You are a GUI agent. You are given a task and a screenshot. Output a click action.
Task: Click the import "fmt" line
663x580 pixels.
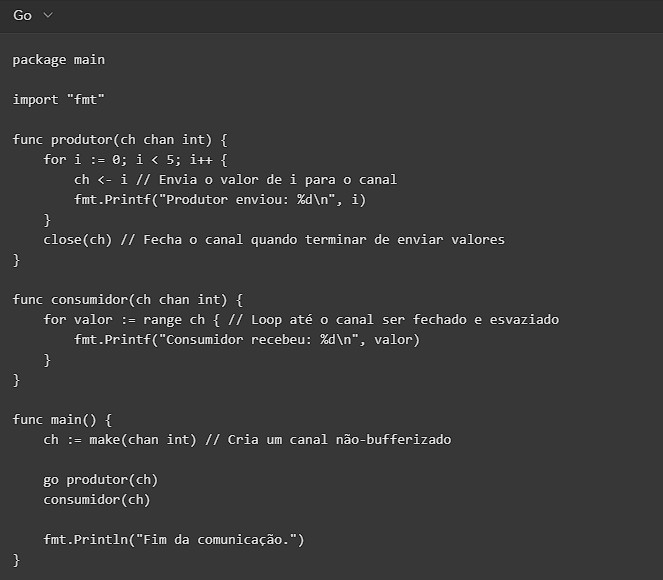pos(58,100)
